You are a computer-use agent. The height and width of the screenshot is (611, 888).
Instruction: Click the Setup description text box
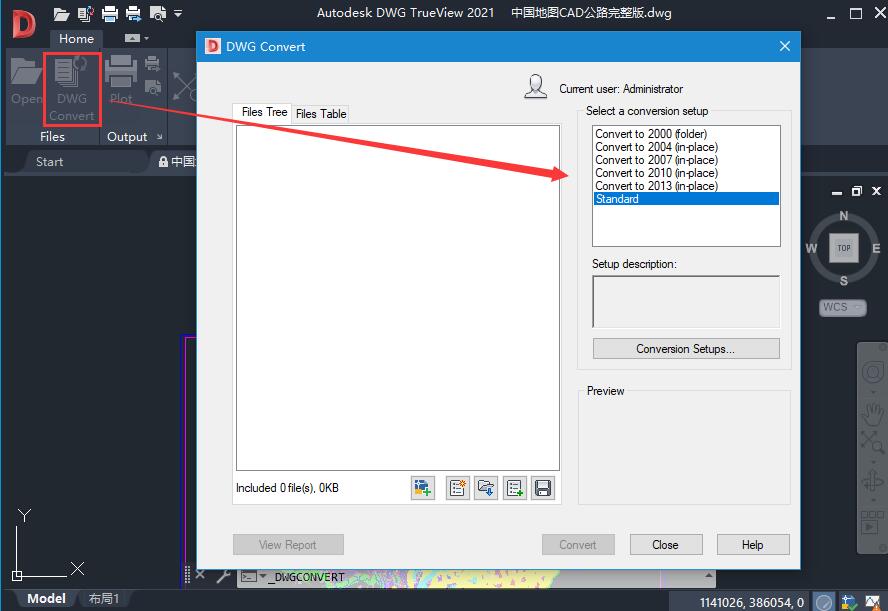[686, 302]
